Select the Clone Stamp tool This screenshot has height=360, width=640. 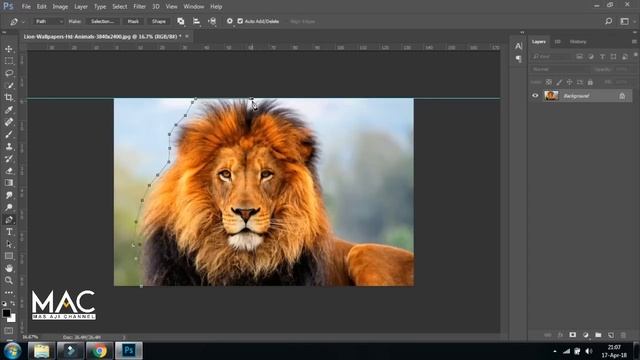(x=9, y=147)
